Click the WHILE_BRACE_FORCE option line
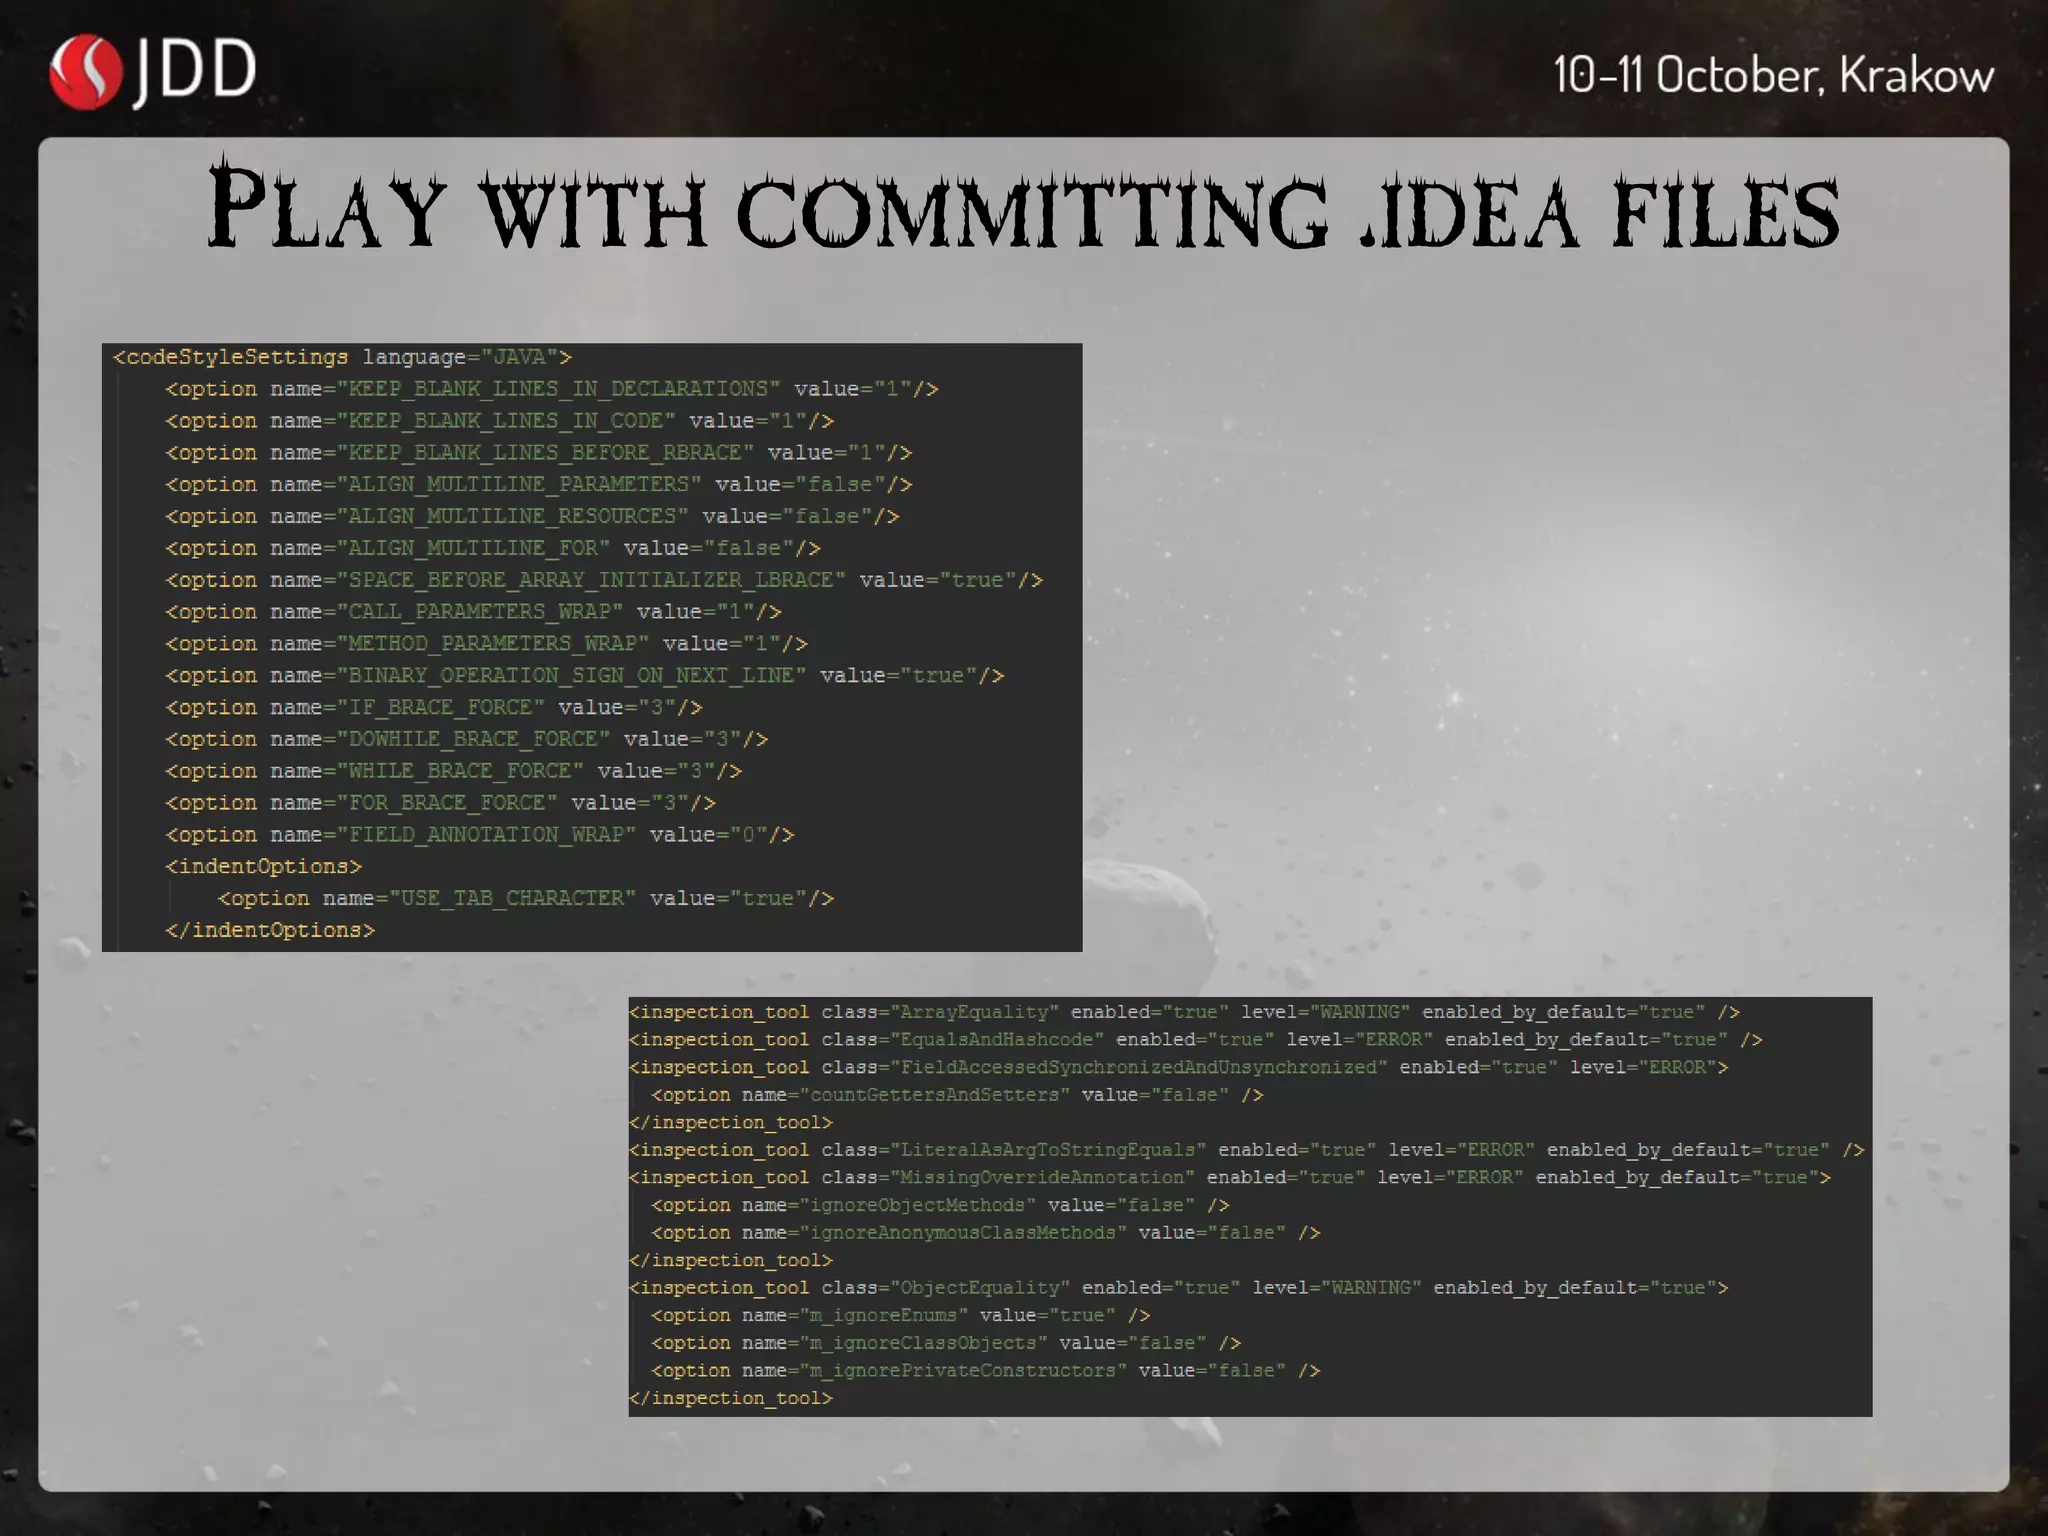2048x1536 pixels. click(x=454, y=771)
